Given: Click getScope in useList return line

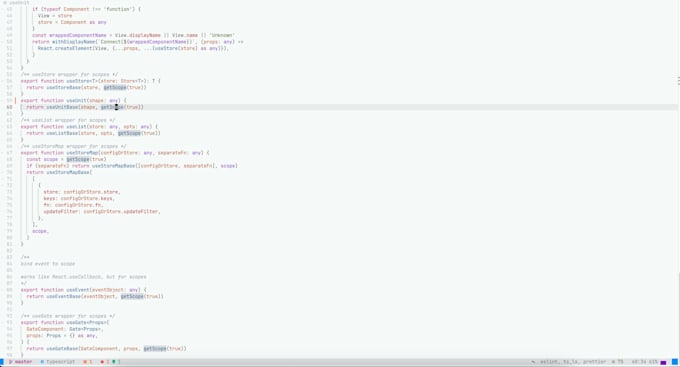Looking at the screenshot, I should pos(129,133).
